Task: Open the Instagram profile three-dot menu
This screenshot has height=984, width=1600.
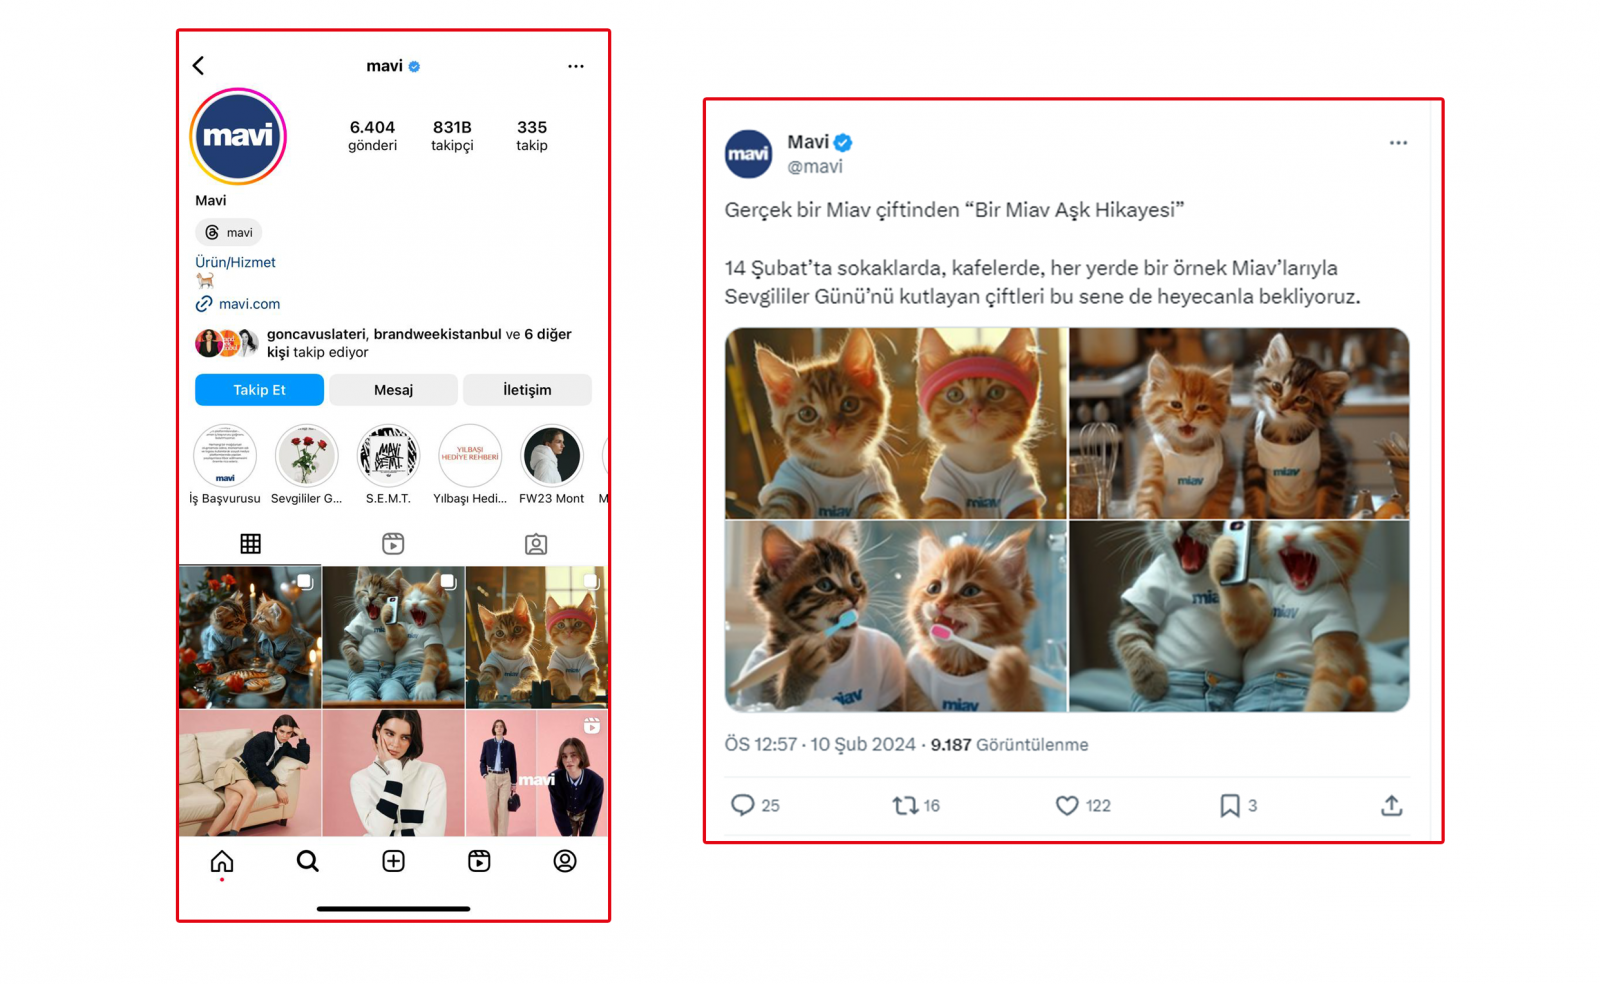Action: [x=575, y=66]
